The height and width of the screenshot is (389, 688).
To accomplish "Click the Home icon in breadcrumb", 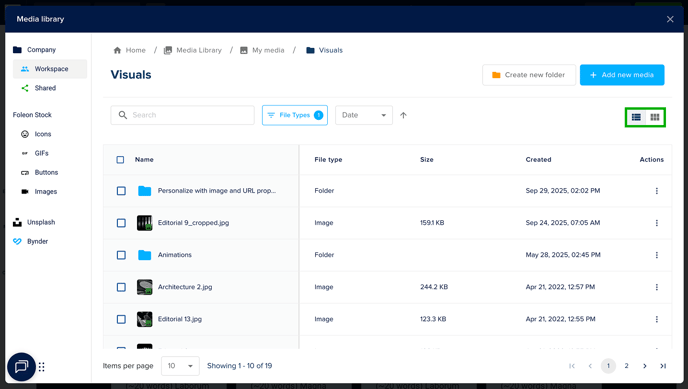I will pos(117,50).
